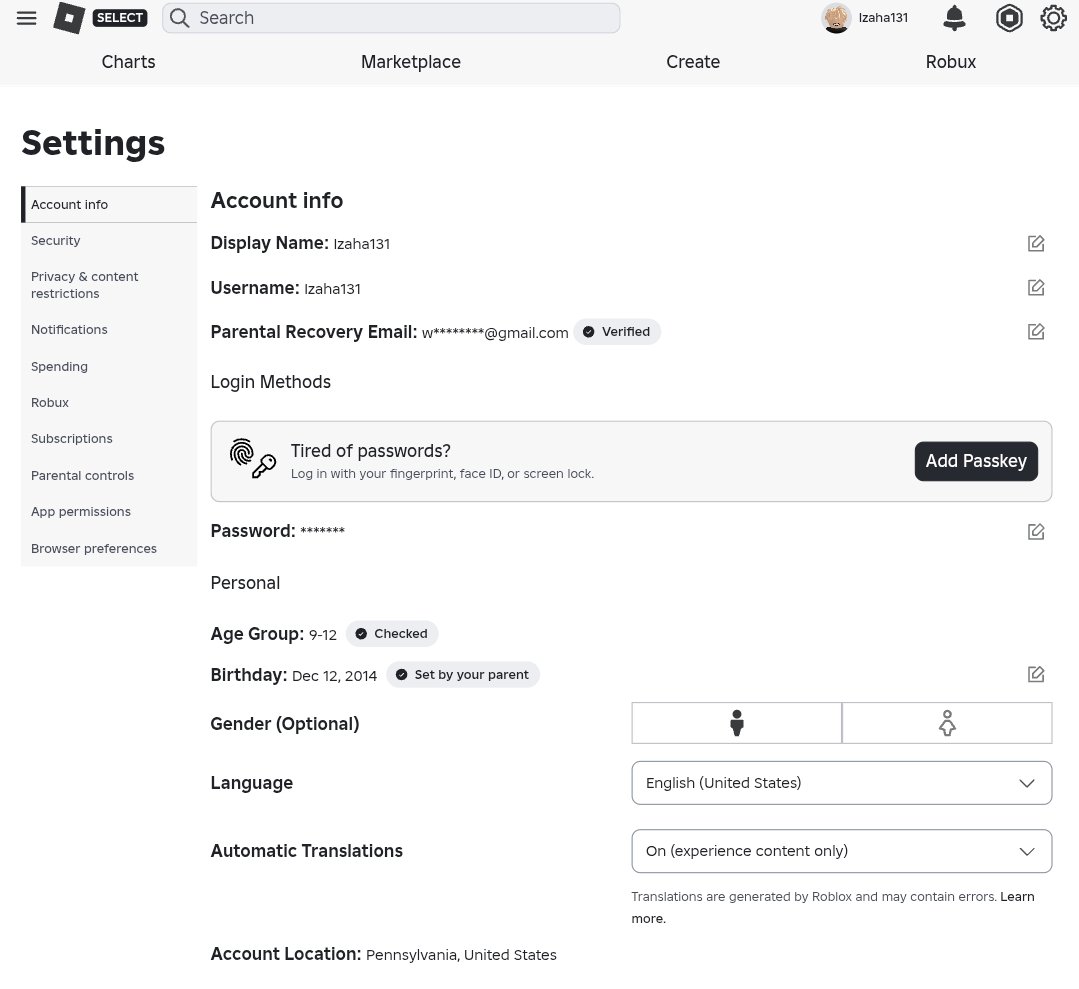Select Account info in the sidebar
Image resolution: width=1079 pixels, height=989 pixels.
click(109, 204)
